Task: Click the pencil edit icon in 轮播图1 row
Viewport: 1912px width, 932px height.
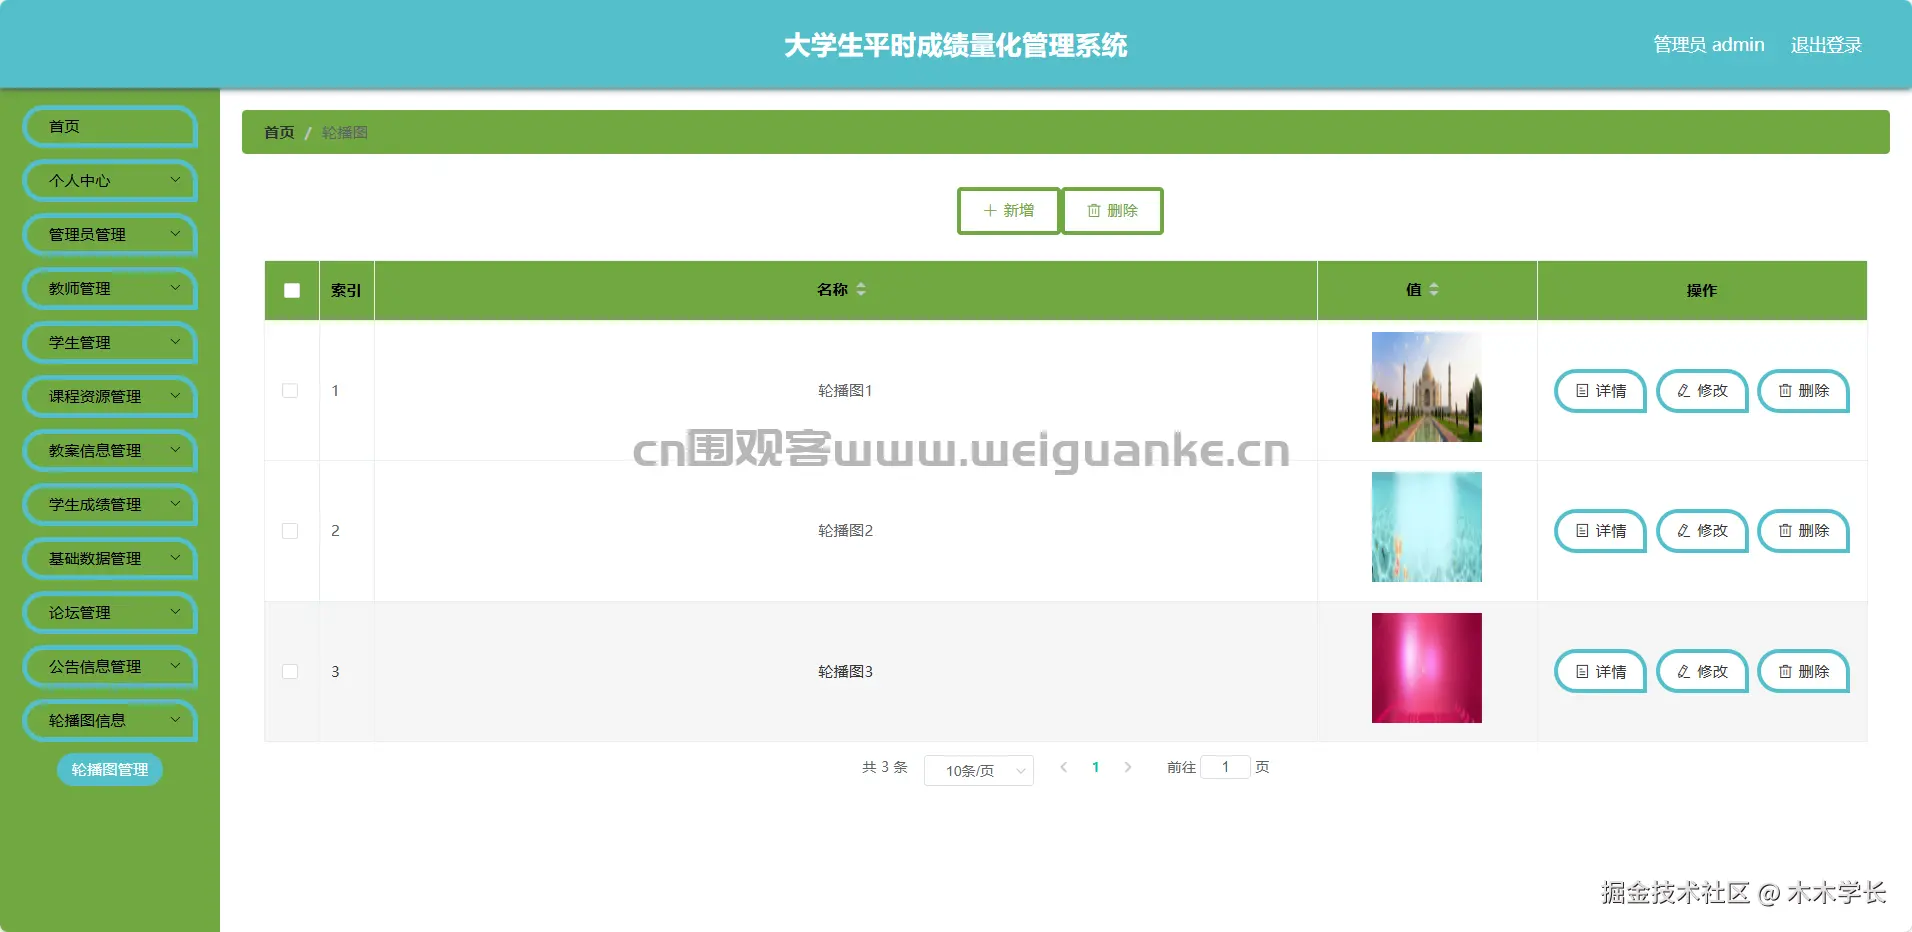Action: point(1684,391)
